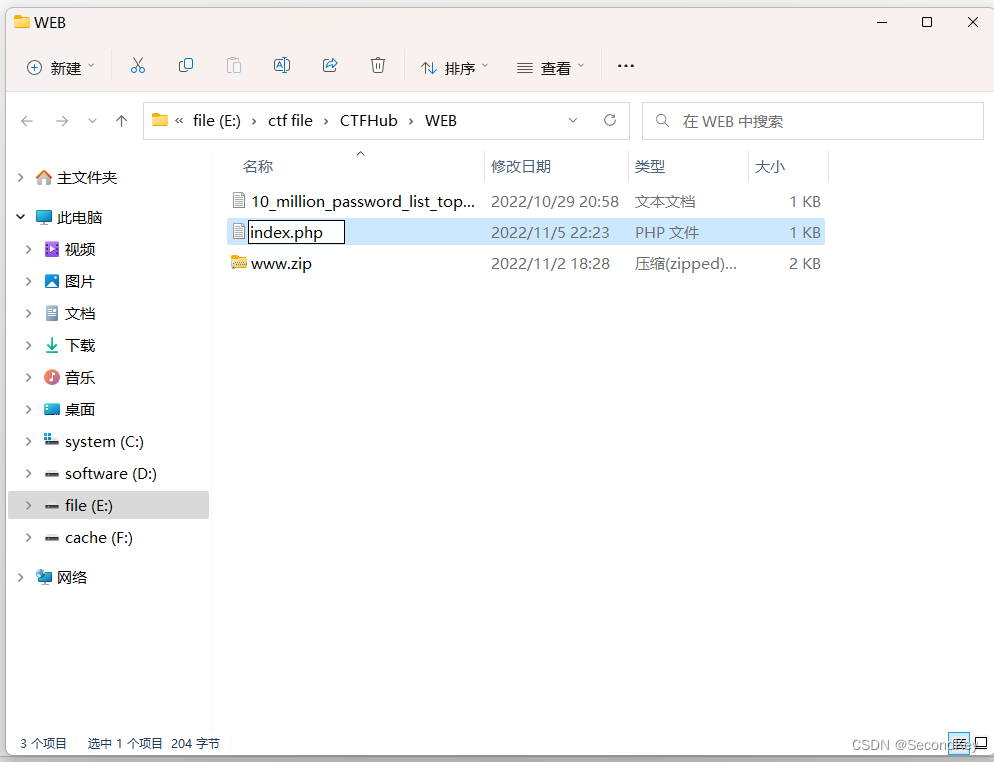The height and width of the screenshot is (762, 994).
Task: Select the Rename icon
Action: point(282,65)
